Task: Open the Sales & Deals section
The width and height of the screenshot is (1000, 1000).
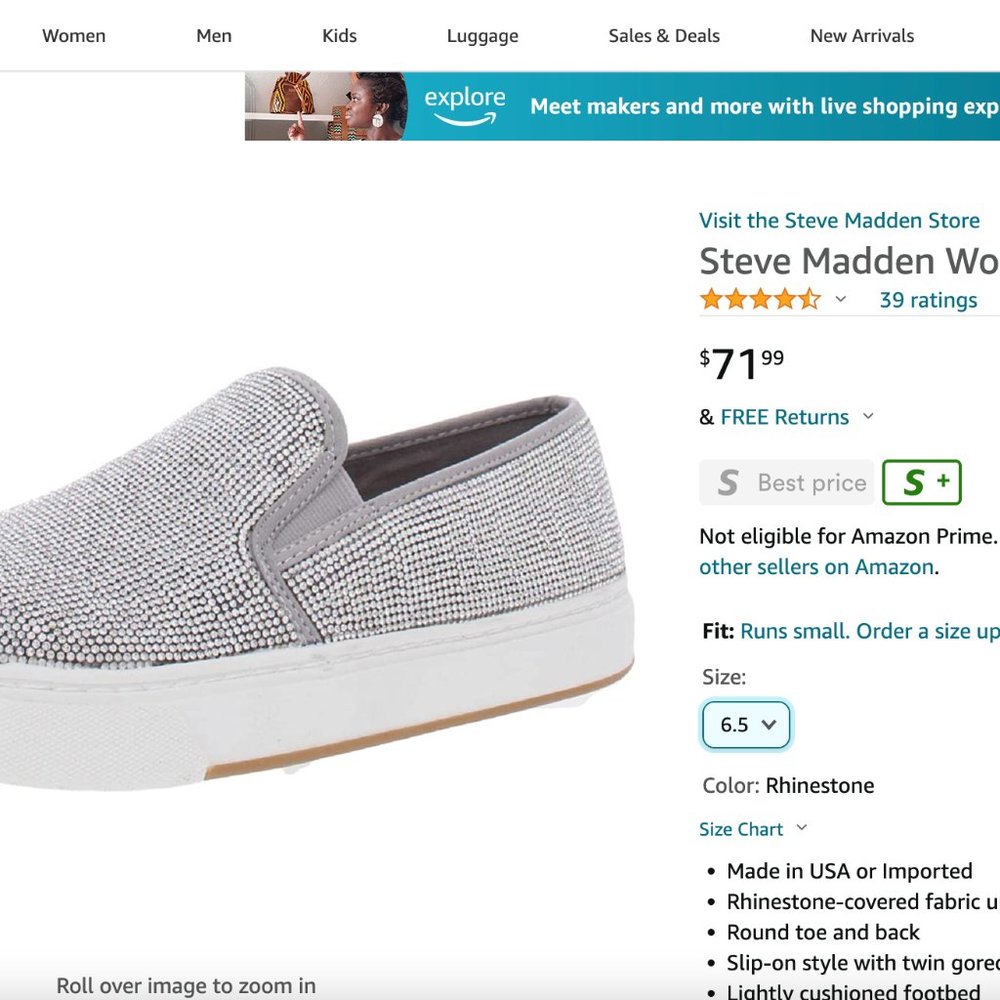Action: (x=664, y=36)
